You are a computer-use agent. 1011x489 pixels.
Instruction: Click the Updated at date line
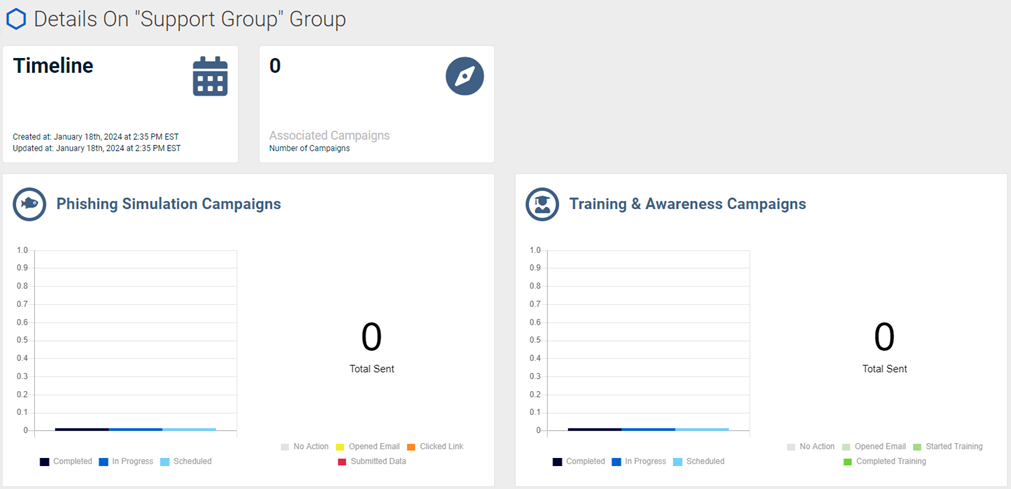click(x=97, y=148)
